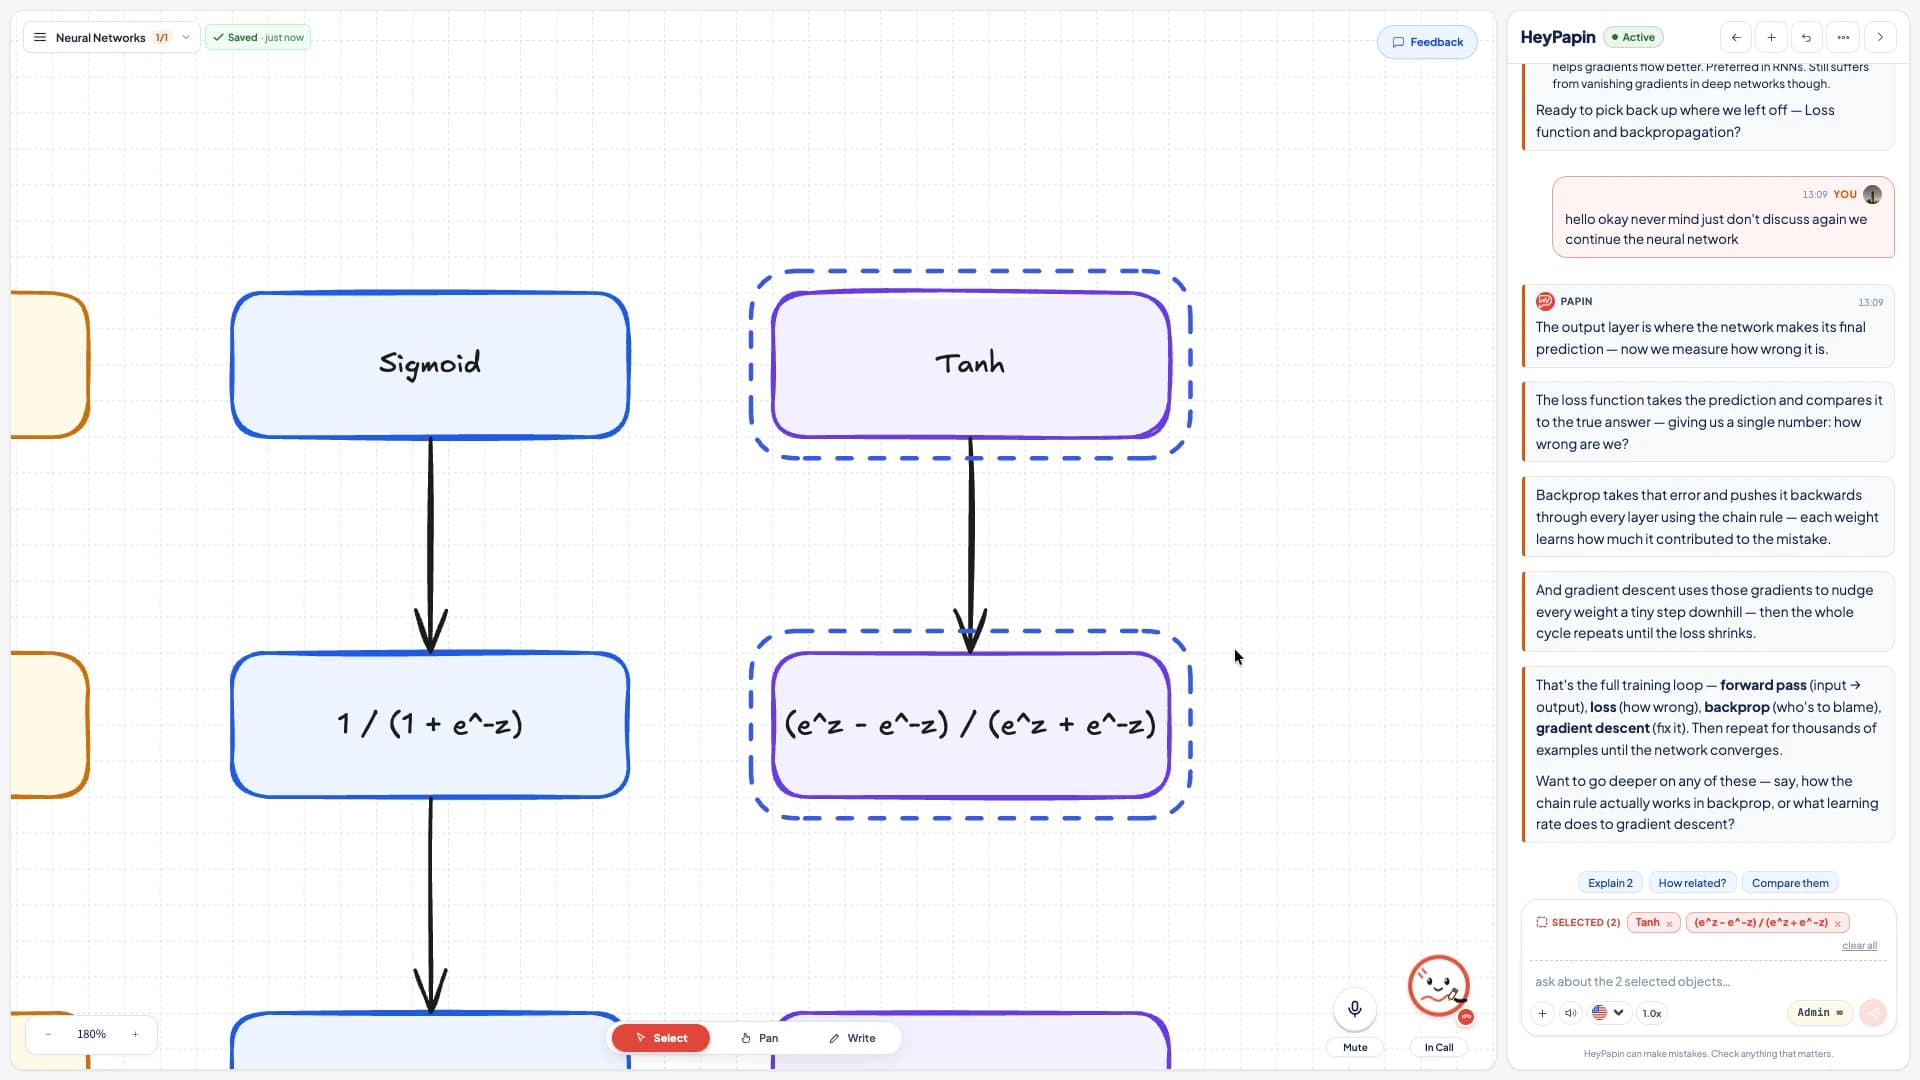Mute the microphone

[x=1355, y=1009]
